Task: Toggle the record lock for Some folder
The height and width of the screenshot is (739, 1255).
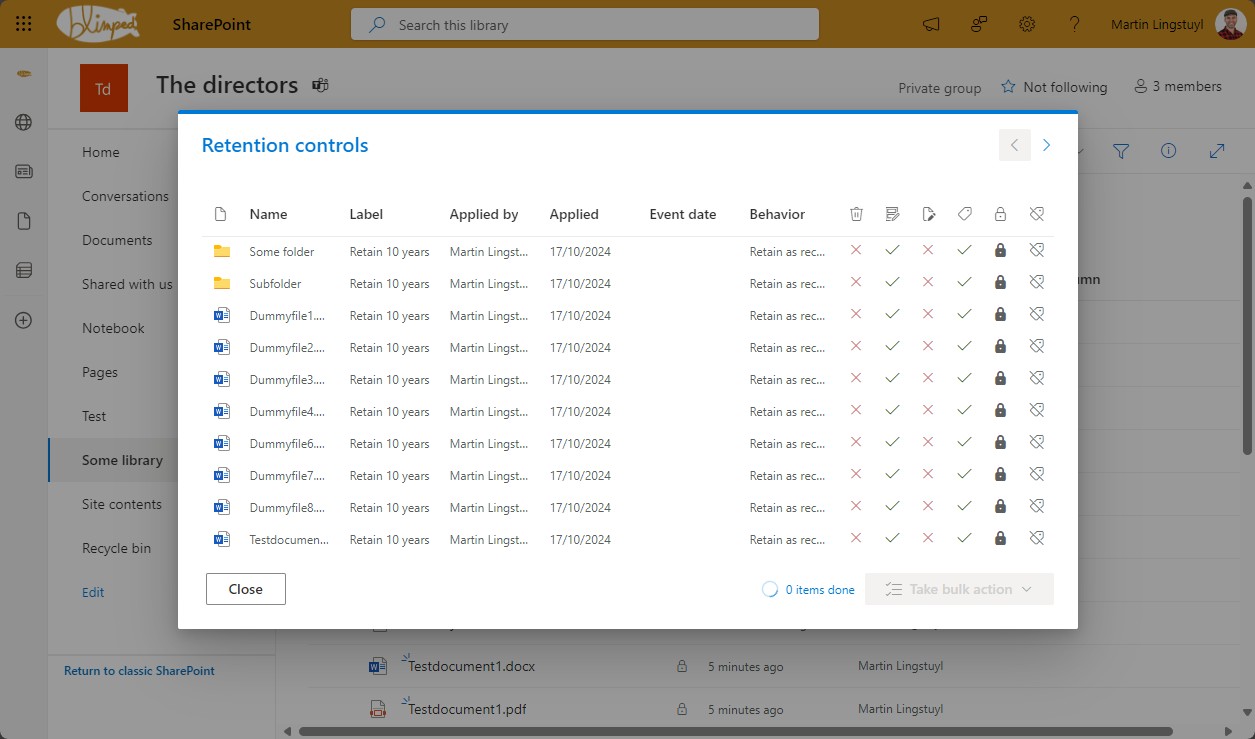Action: coord(1000,251)
